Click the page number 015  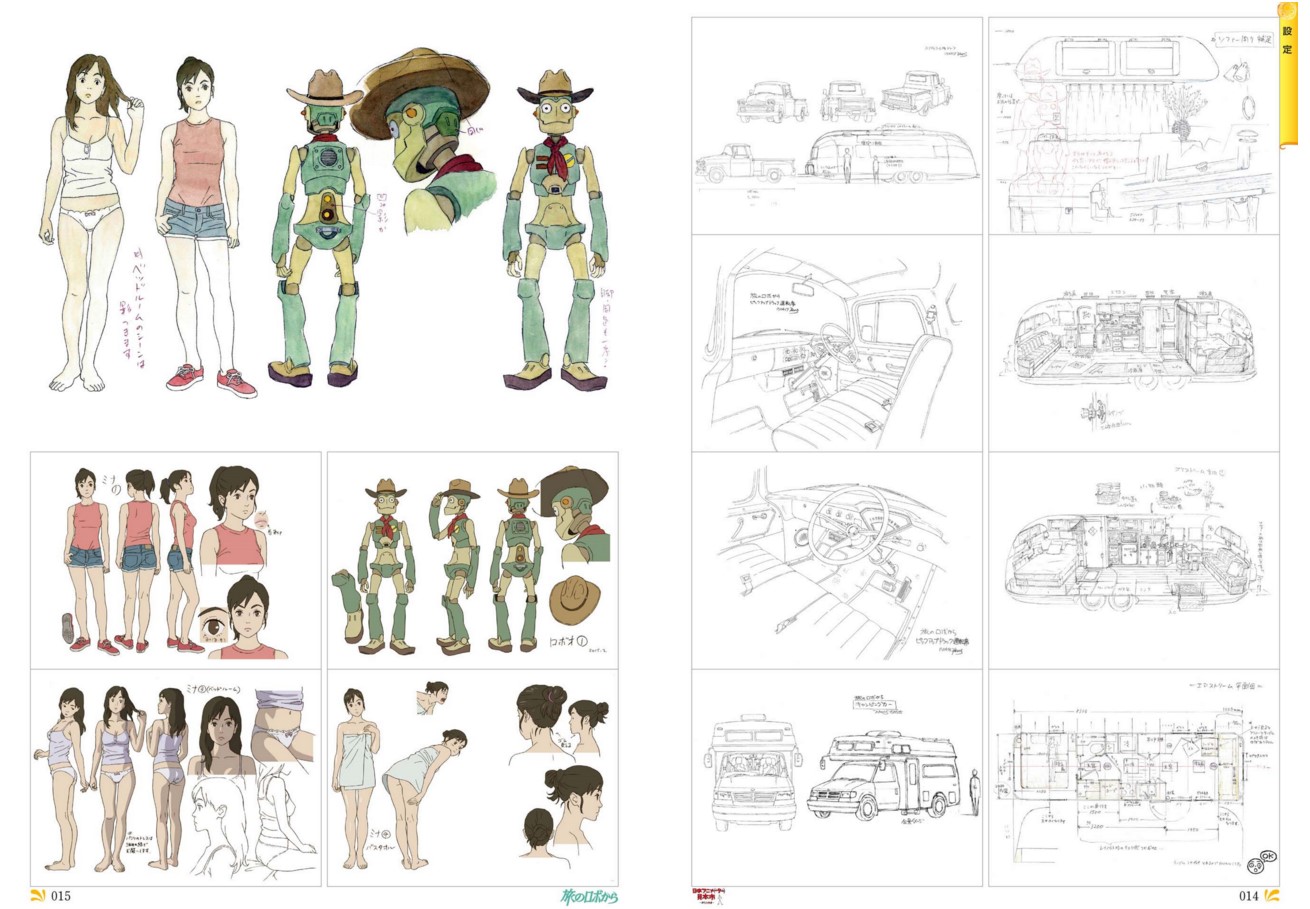click(61, 896)
